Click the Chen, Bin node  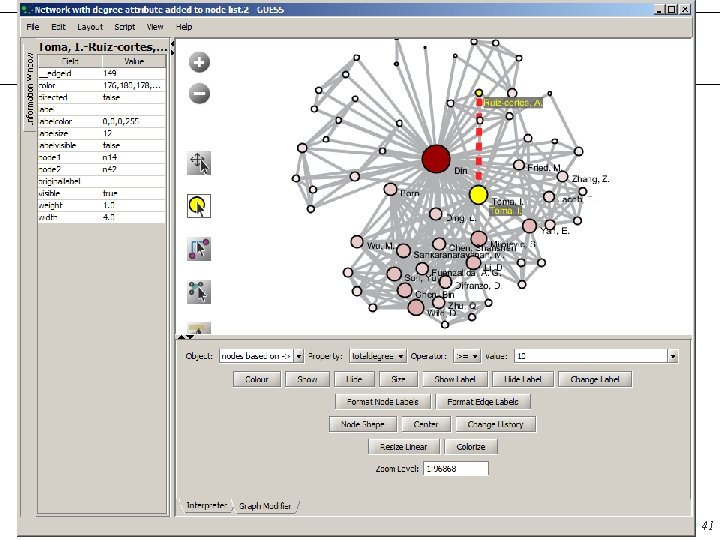click(x=405, y=290)
